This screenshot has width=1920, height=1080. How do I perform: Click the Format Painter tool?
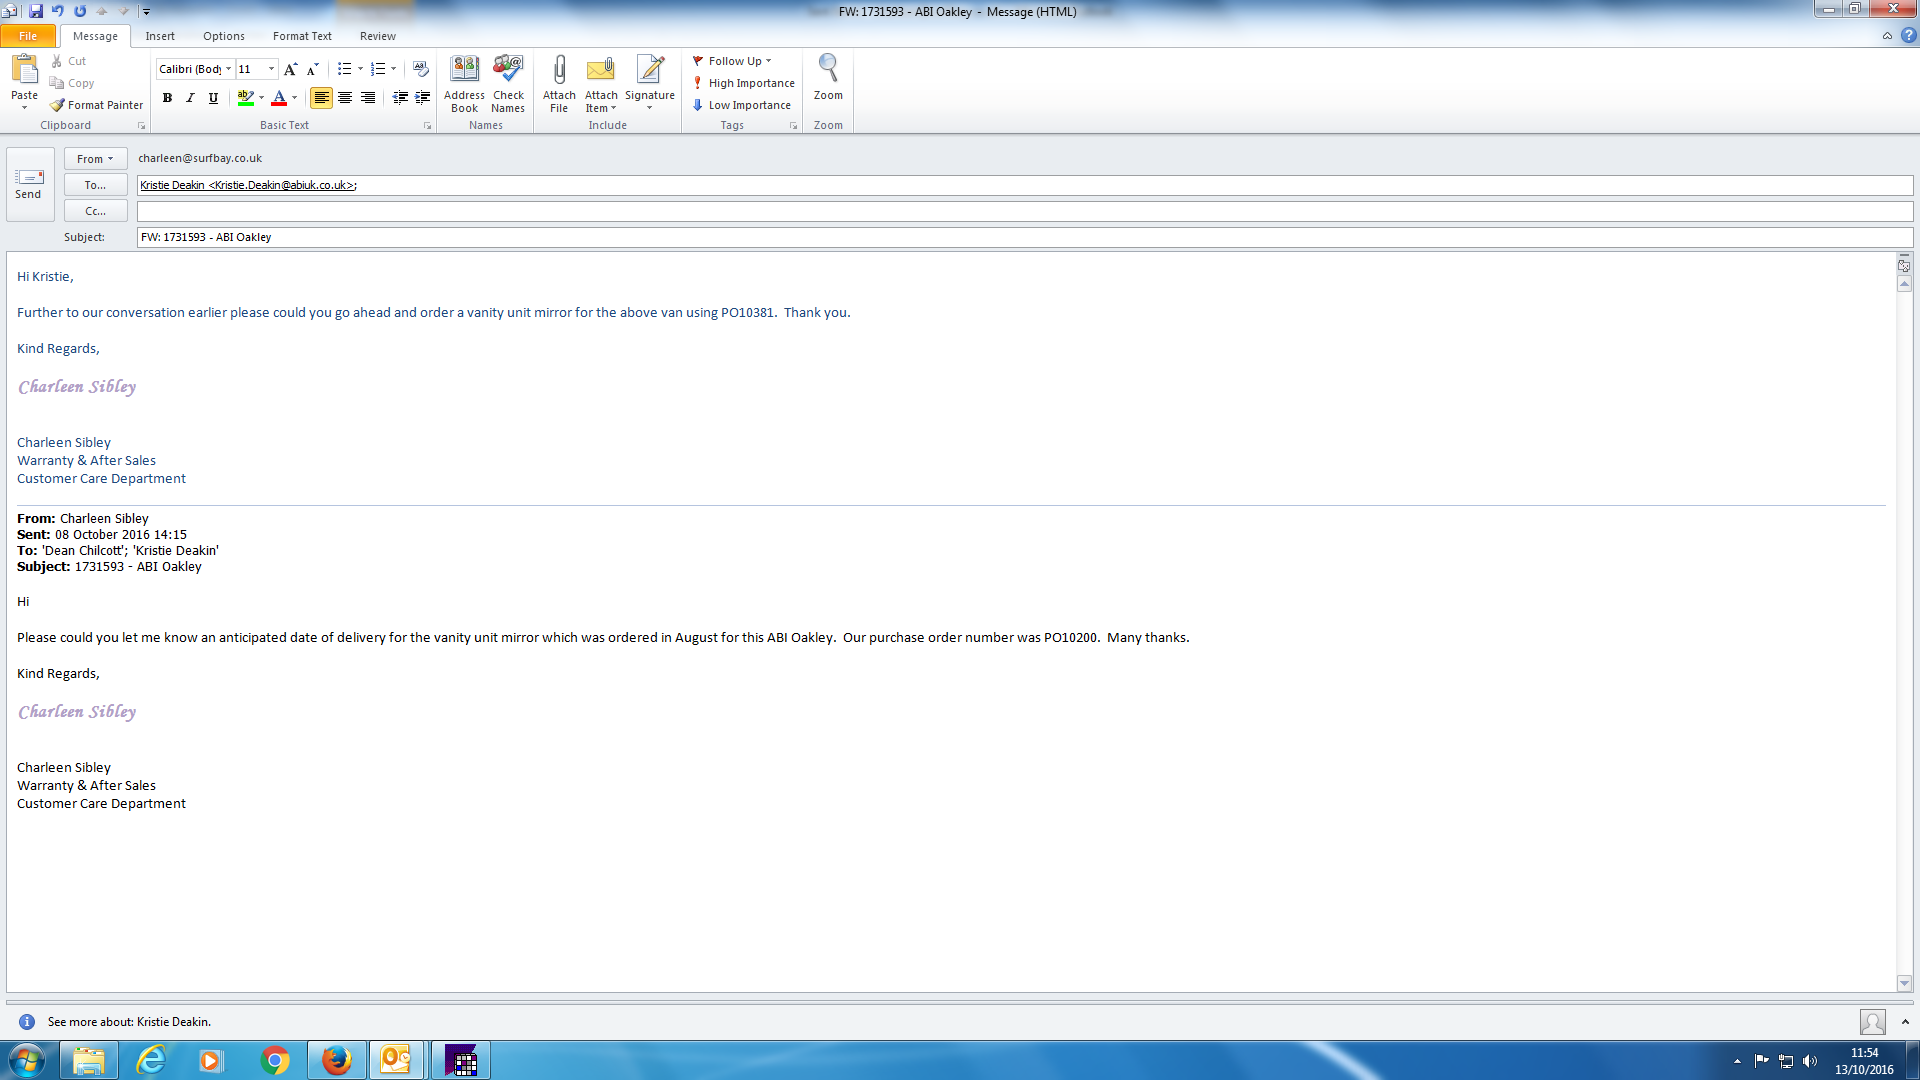pos(97,105)
